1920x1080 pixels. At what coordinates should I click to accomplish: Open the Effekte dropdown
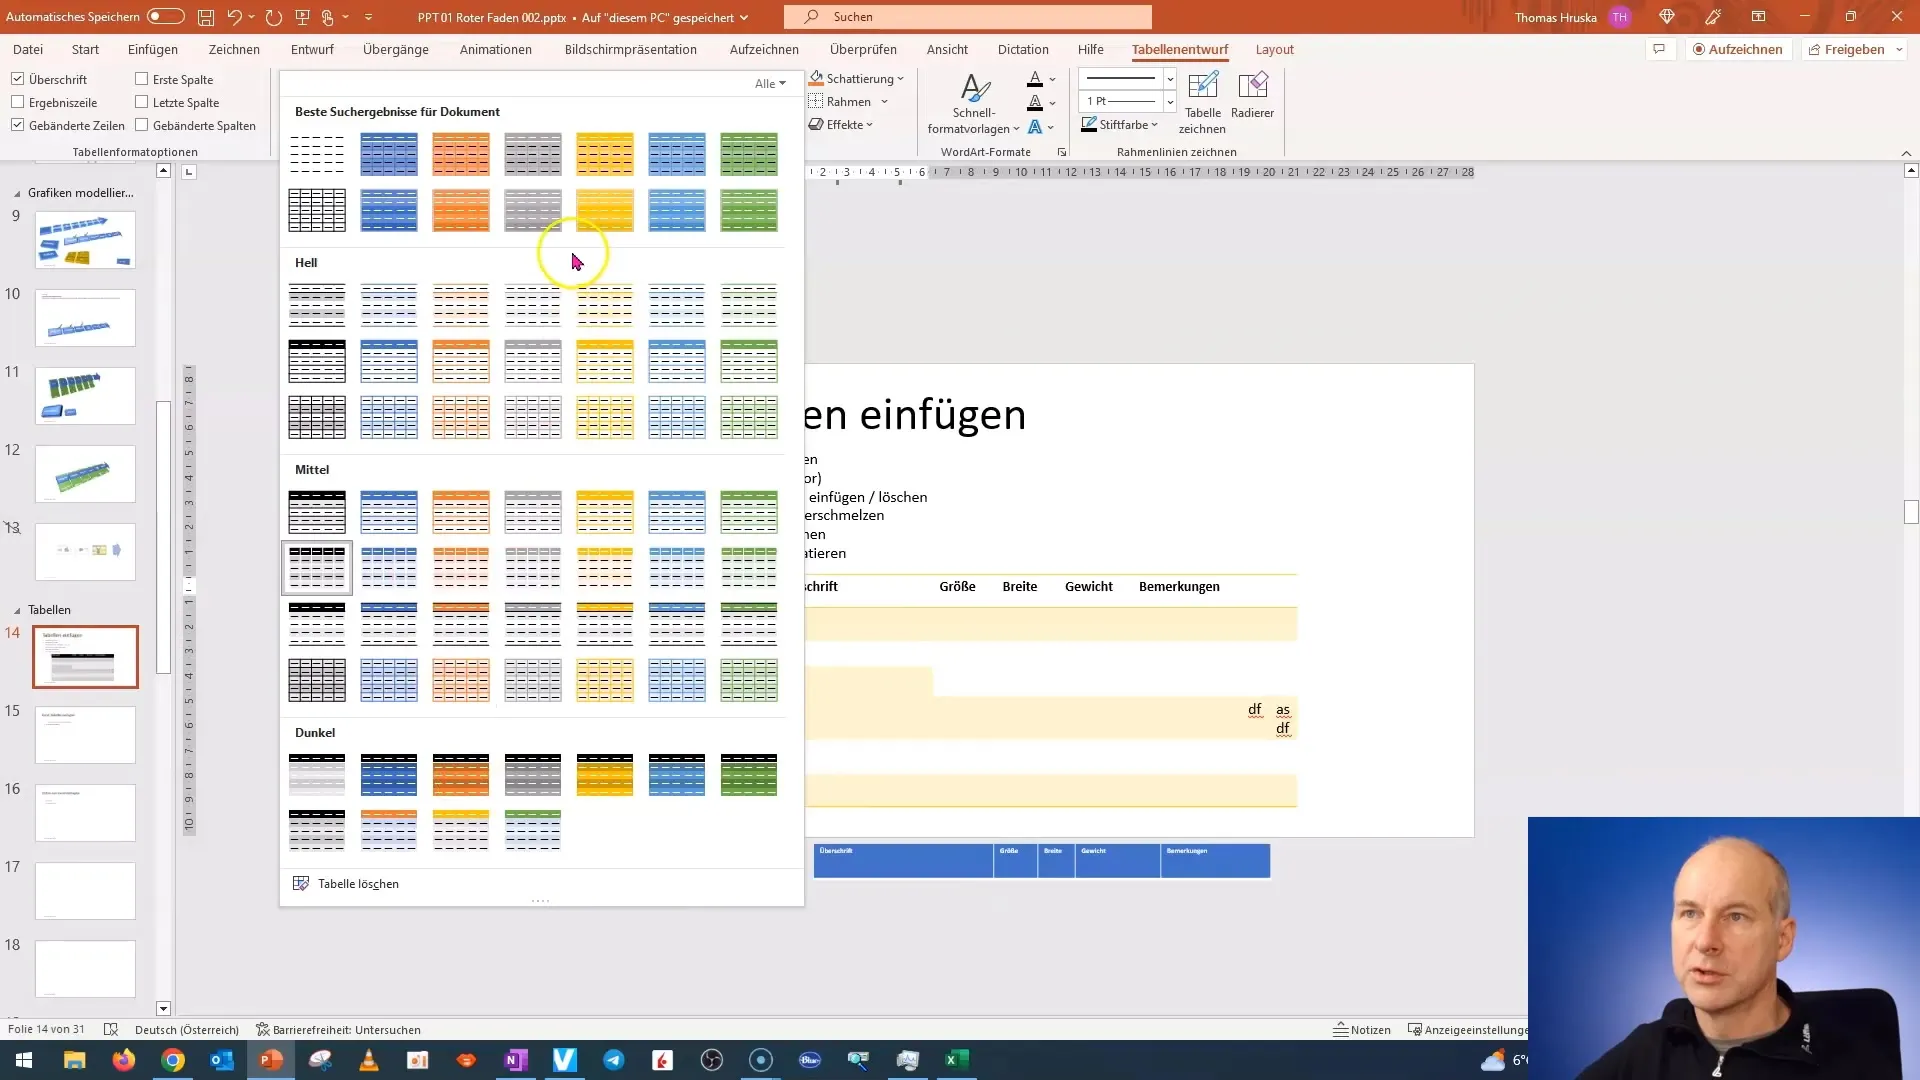click(x=841, y=125)
